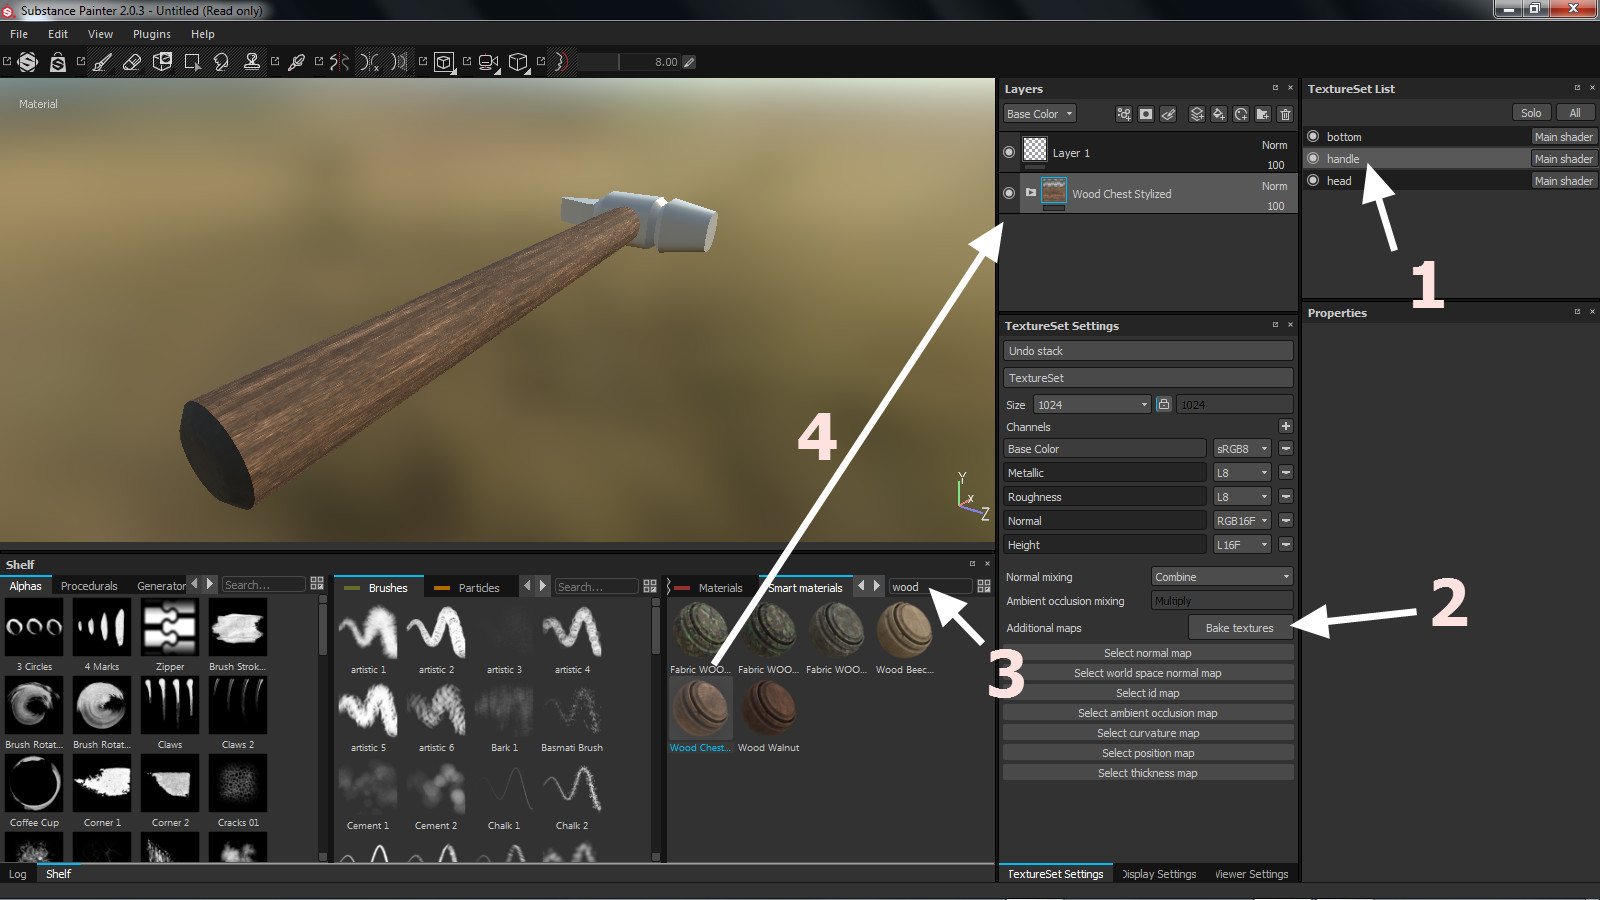Add a folder in Layers panel

1263,114
